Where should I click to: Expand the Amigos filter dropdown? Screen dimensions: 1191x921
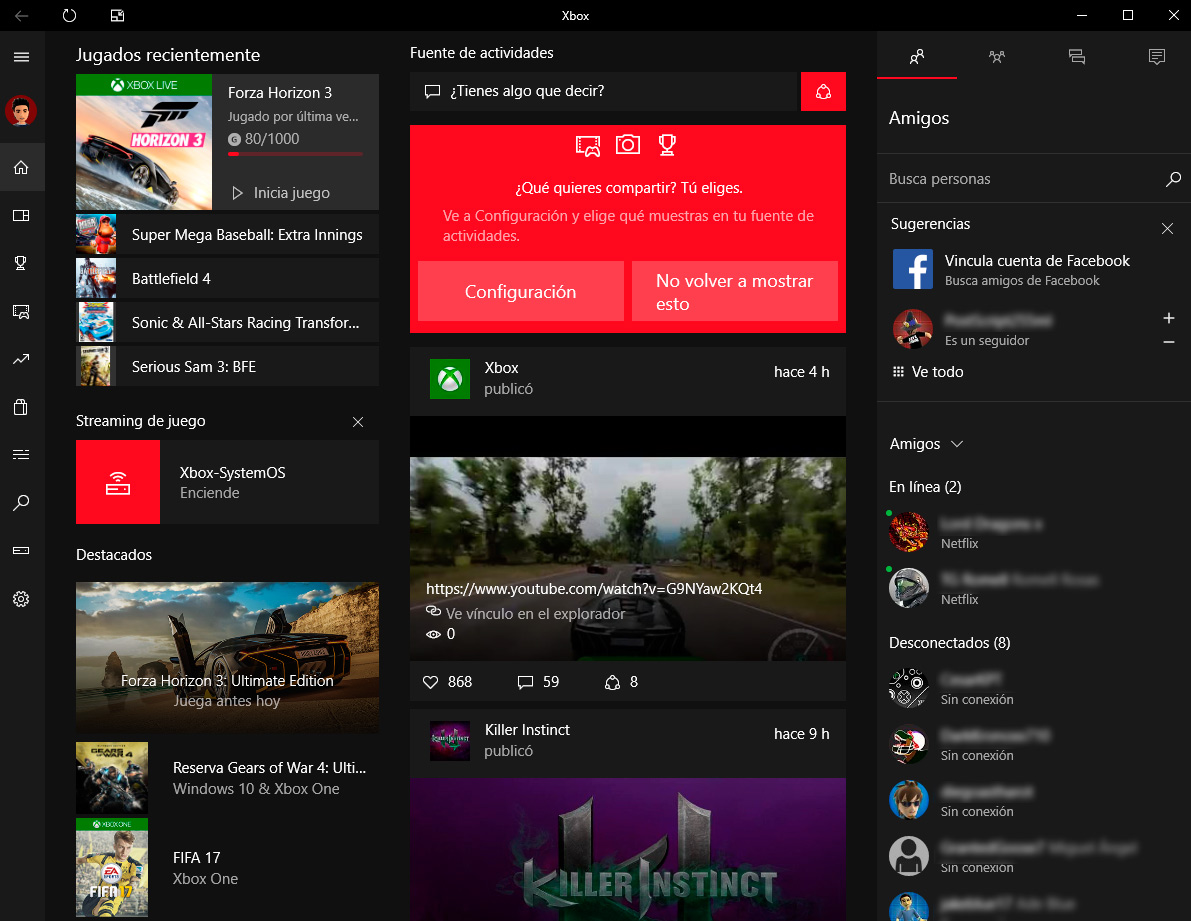pos(926,444)
